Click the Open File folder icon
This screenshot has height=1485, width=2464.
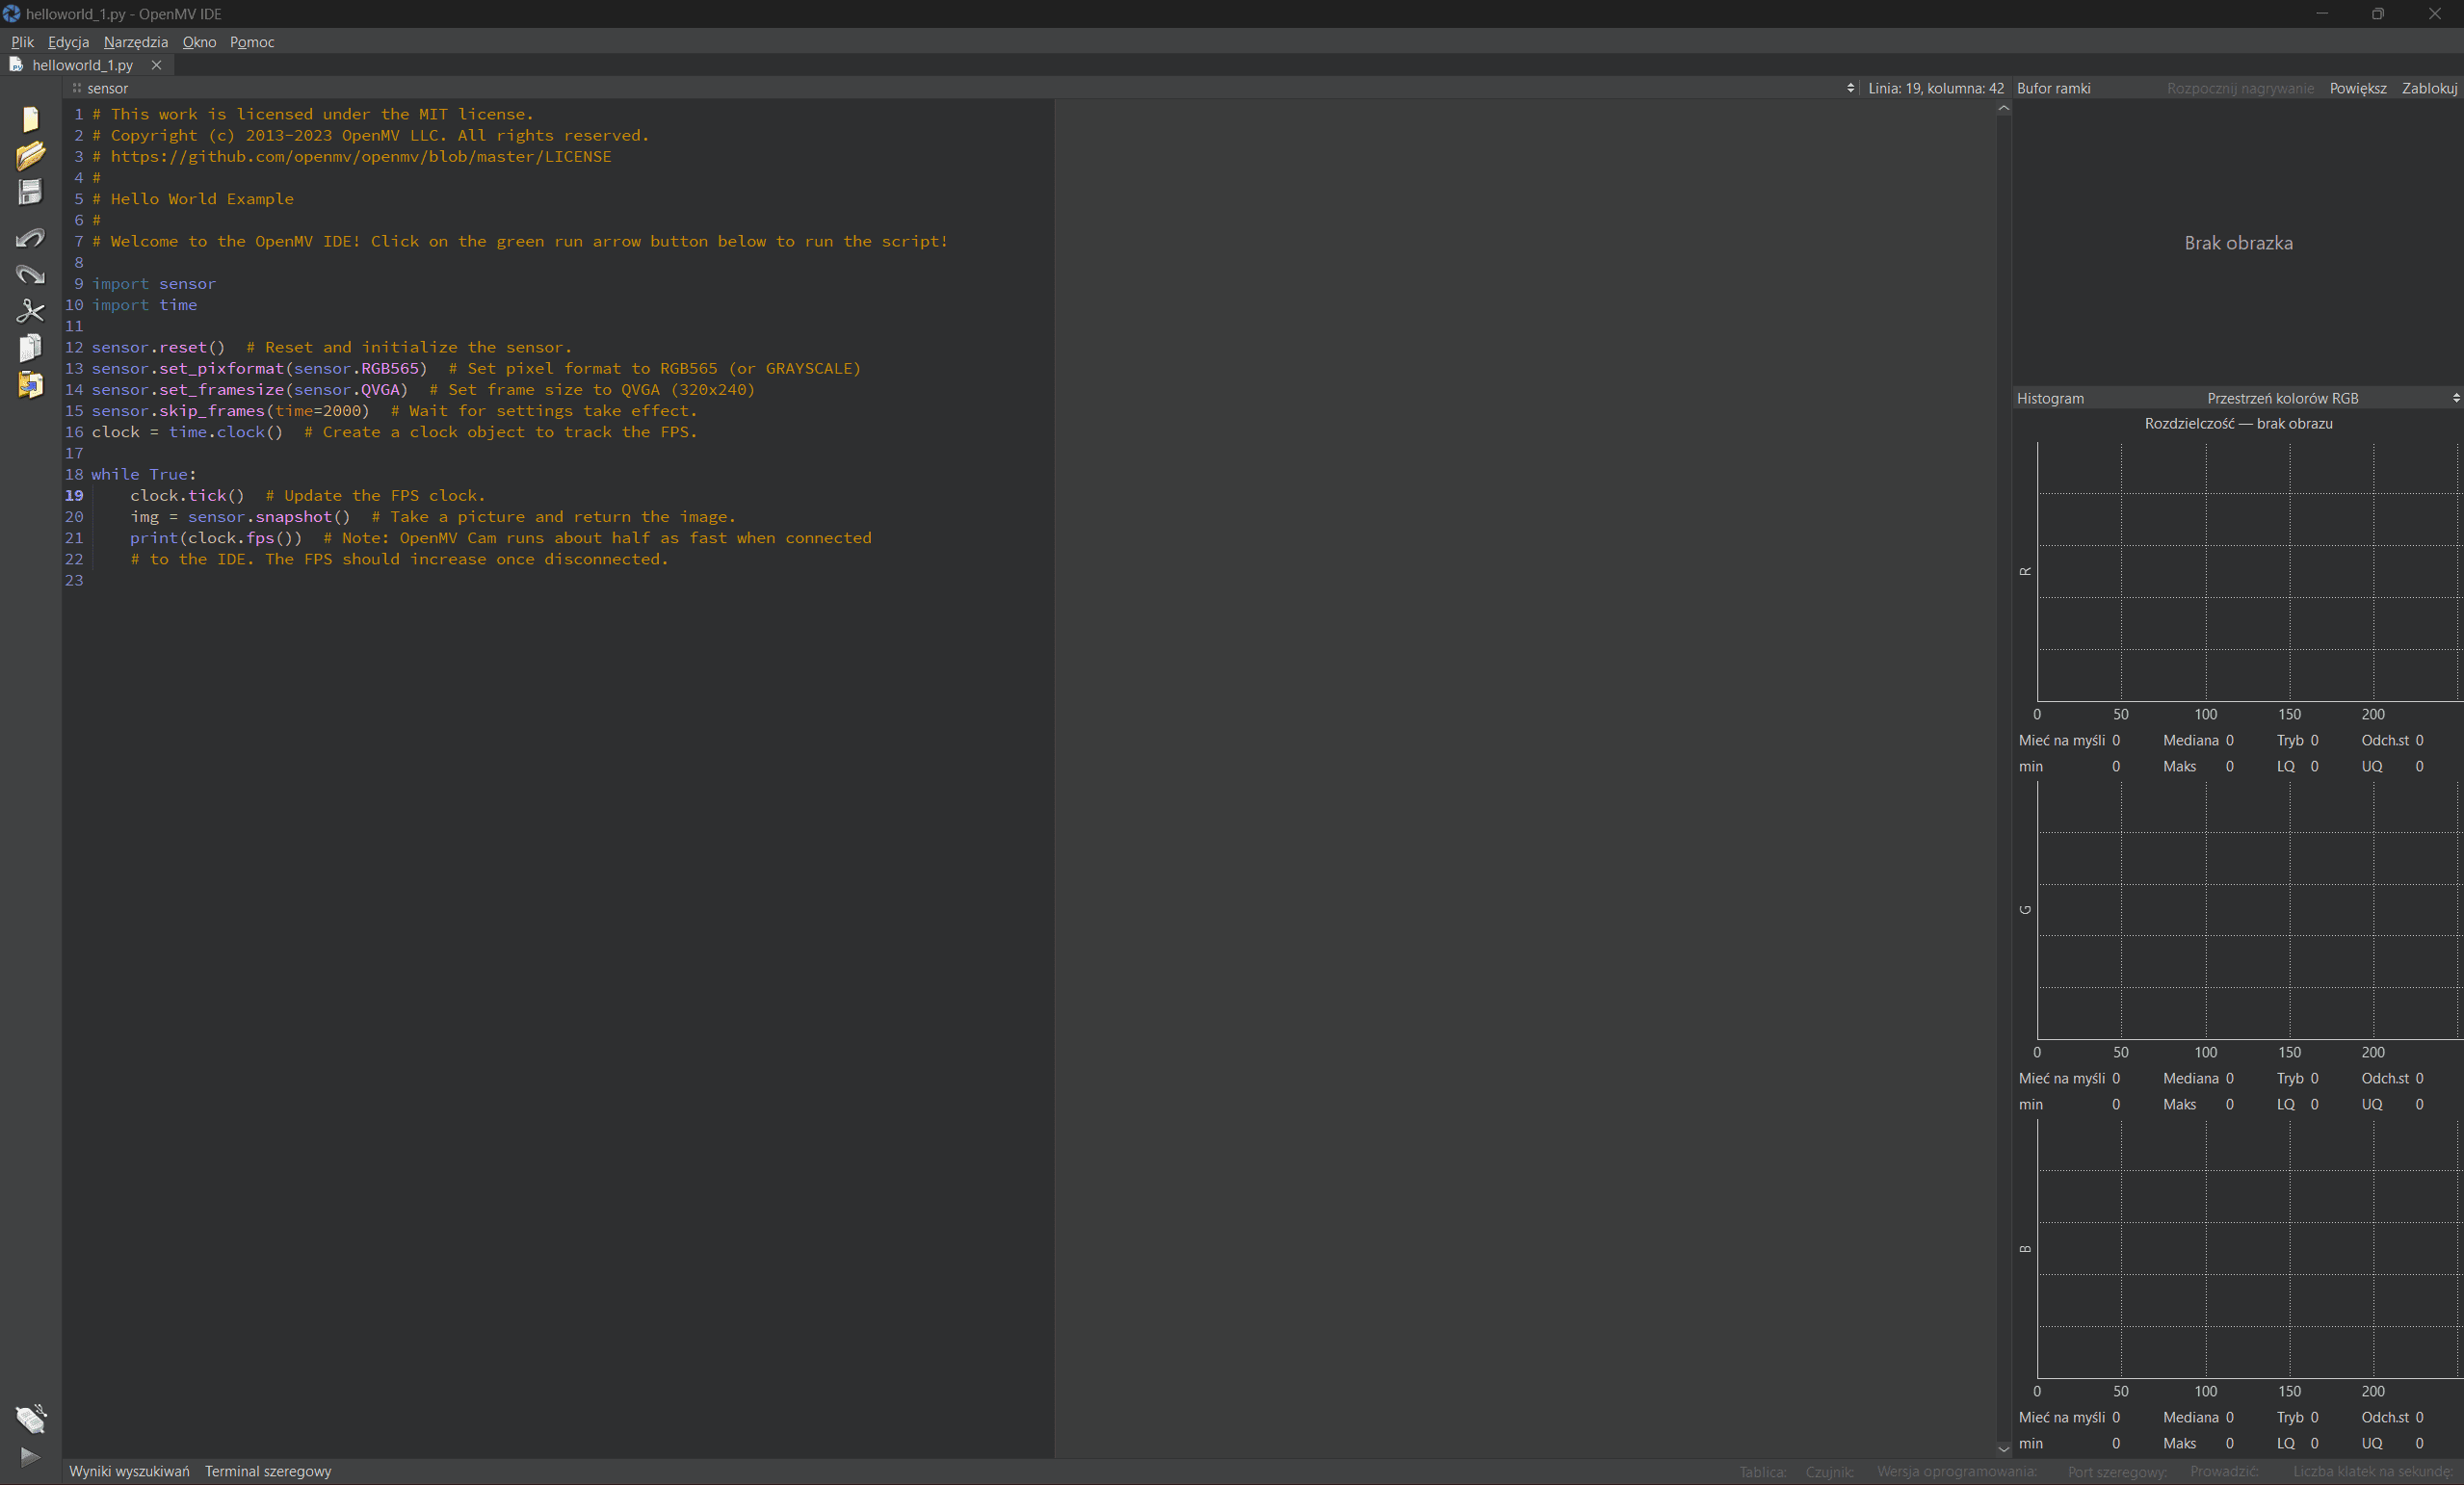click(30, 155)
